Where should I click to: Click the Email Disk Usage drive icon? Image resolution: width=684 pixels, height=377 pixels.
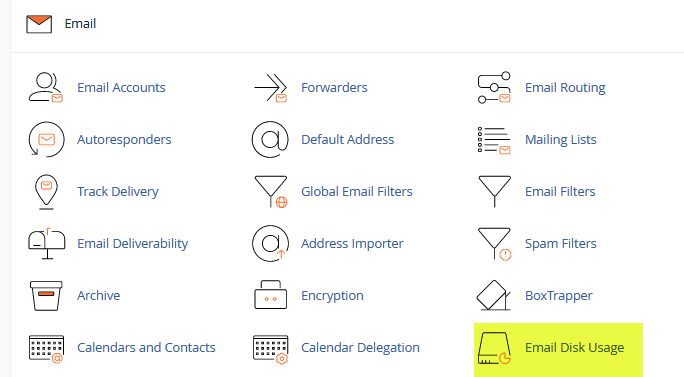(494, 348)
